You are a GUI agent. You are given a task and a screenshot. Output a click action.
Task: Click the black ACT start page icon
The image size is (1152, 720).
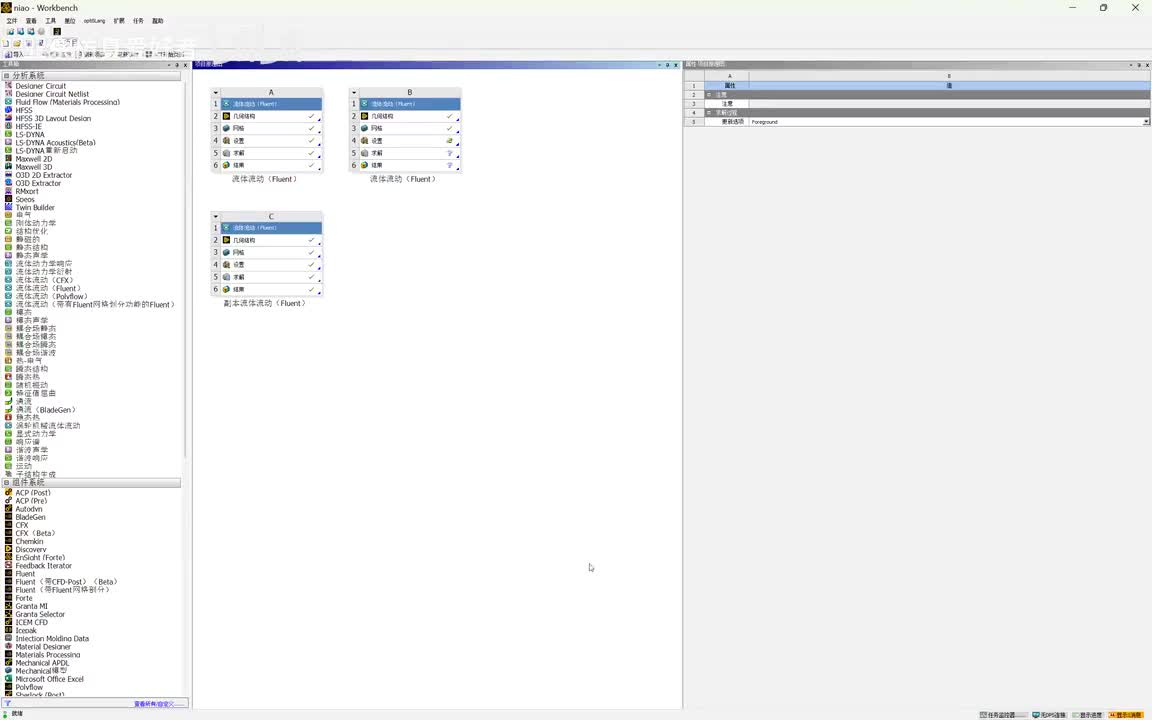[x=57, y=32]
